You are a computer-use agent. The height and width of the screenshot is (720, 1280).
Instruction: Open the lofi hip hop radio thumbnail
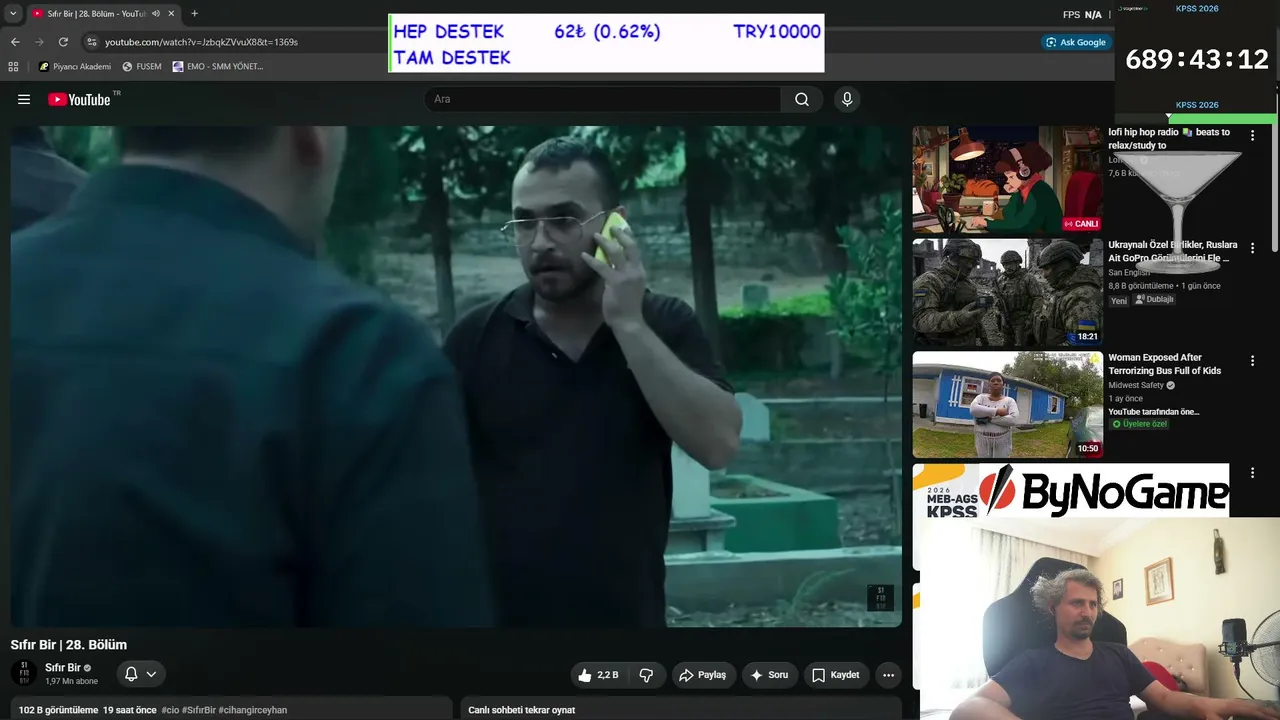click(x=1007, y=180)
